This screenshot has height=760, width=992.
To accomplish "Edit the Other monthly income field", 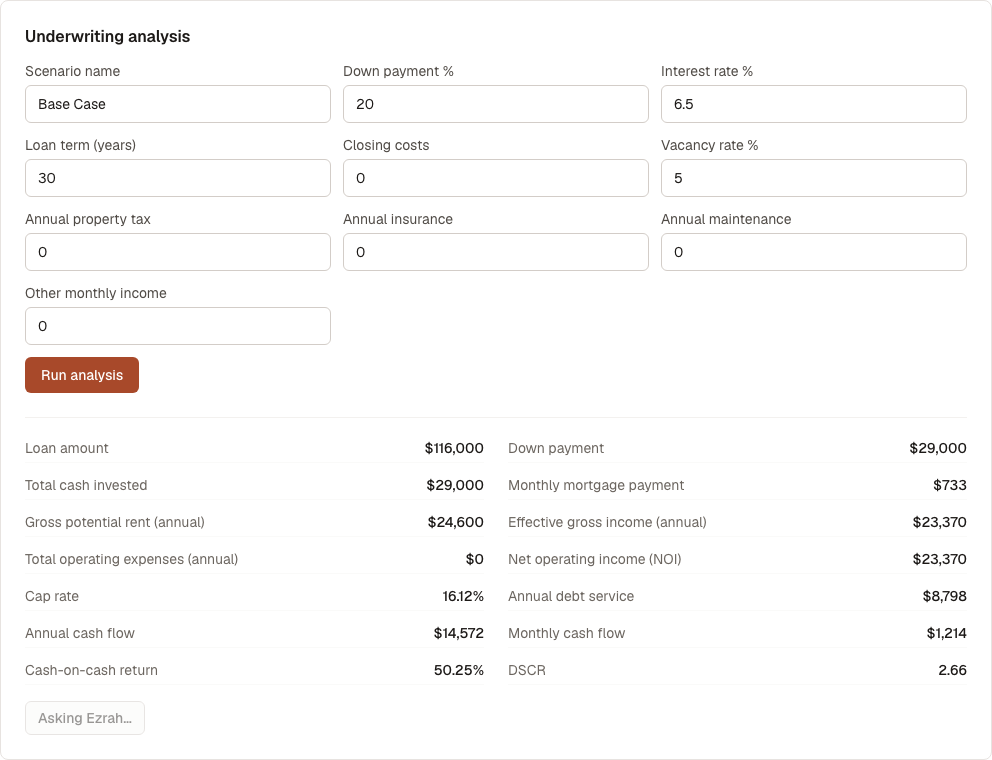I will point(178,327).
